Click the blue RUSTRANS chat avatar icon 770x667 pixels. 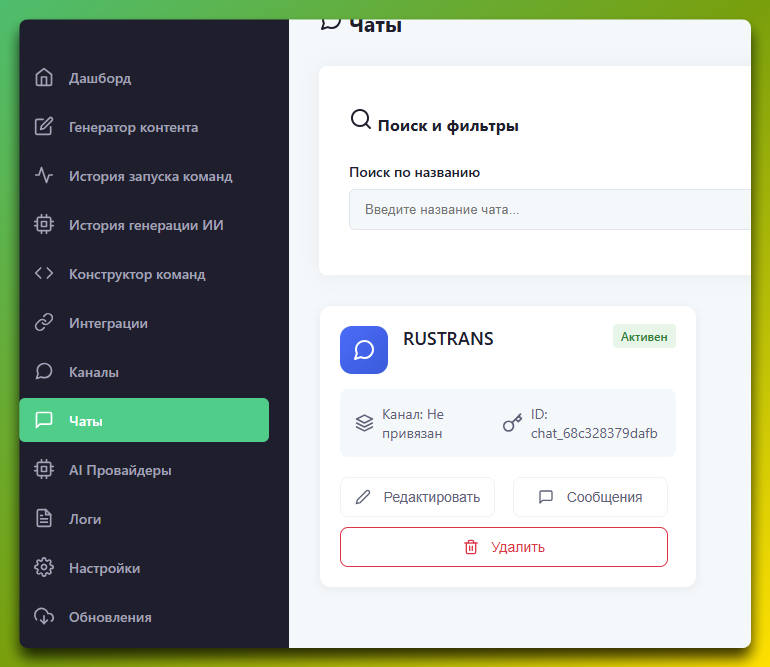click(364, 350)
